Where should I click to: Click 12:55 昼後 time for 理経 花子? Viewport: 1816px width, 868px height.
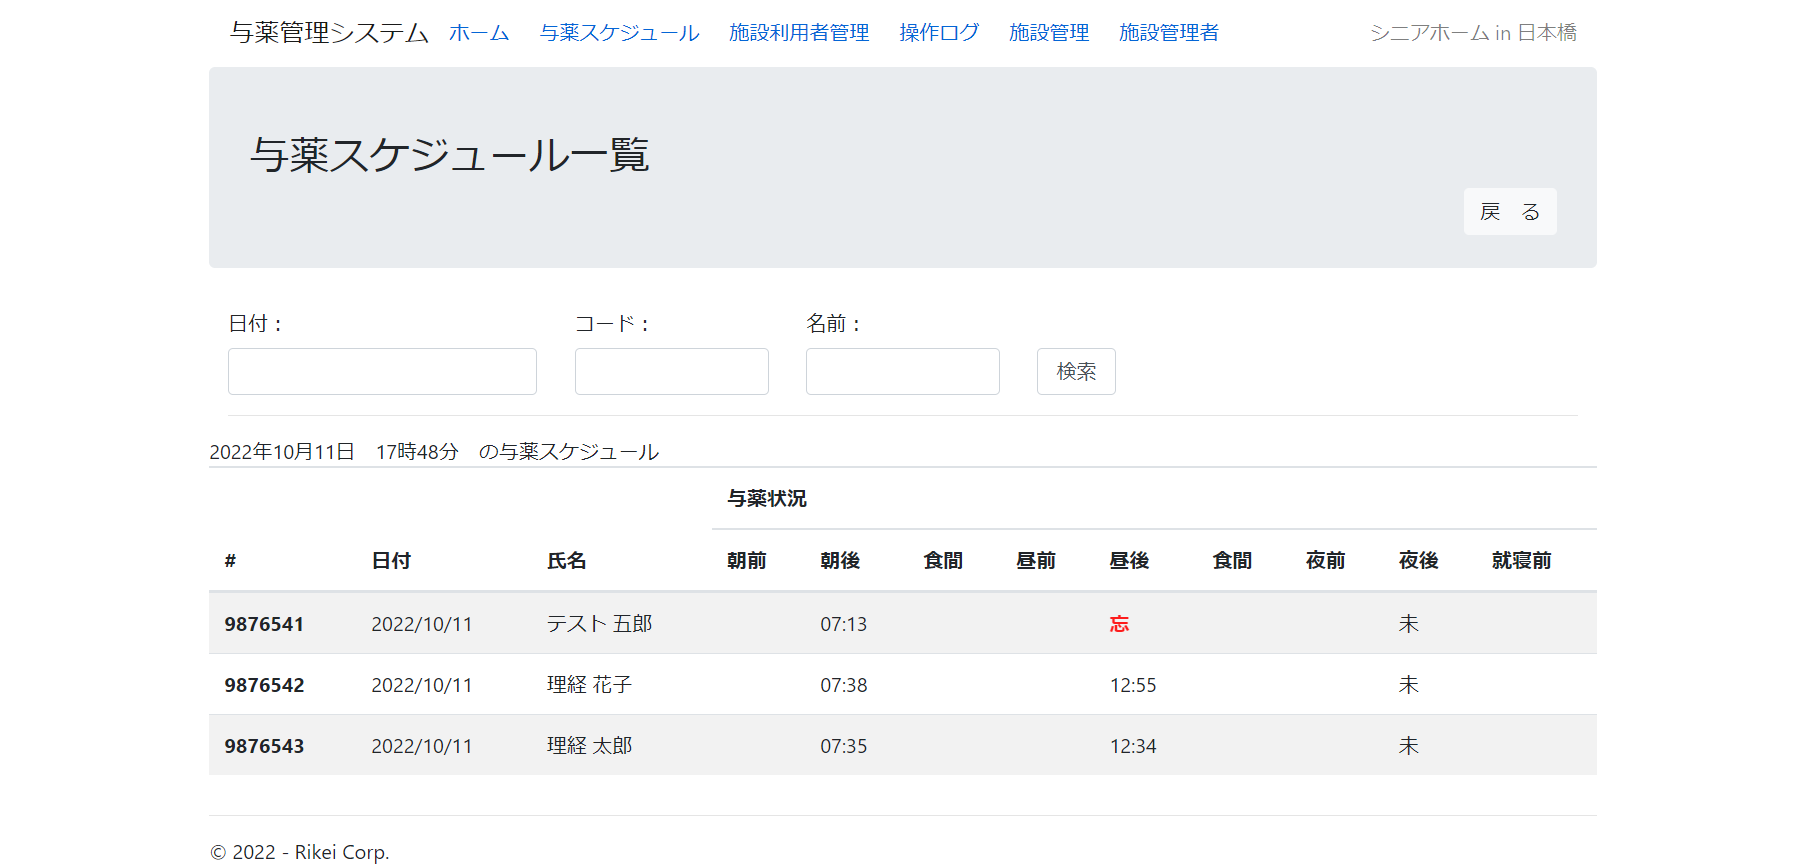pyautogui.click(x=1133, y=685)
